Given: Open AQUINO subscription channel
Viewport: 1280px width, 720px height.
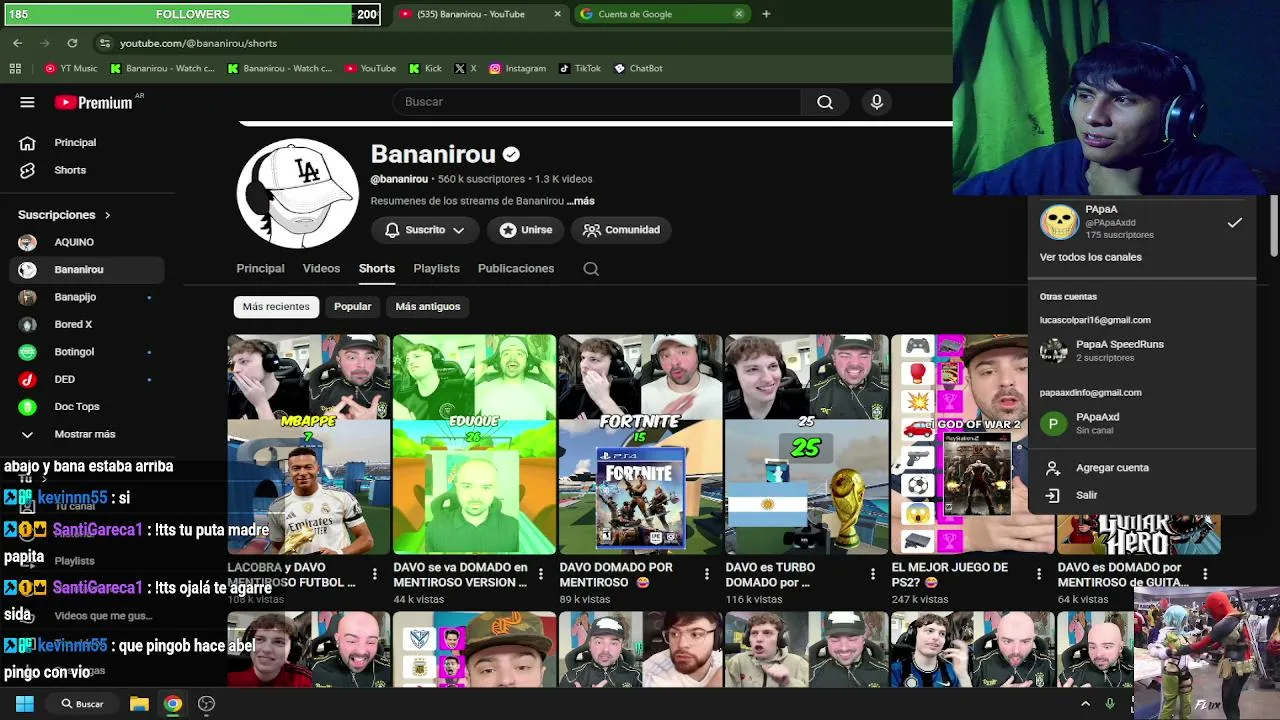Looking at the screenshot, I should coord(87,242).
